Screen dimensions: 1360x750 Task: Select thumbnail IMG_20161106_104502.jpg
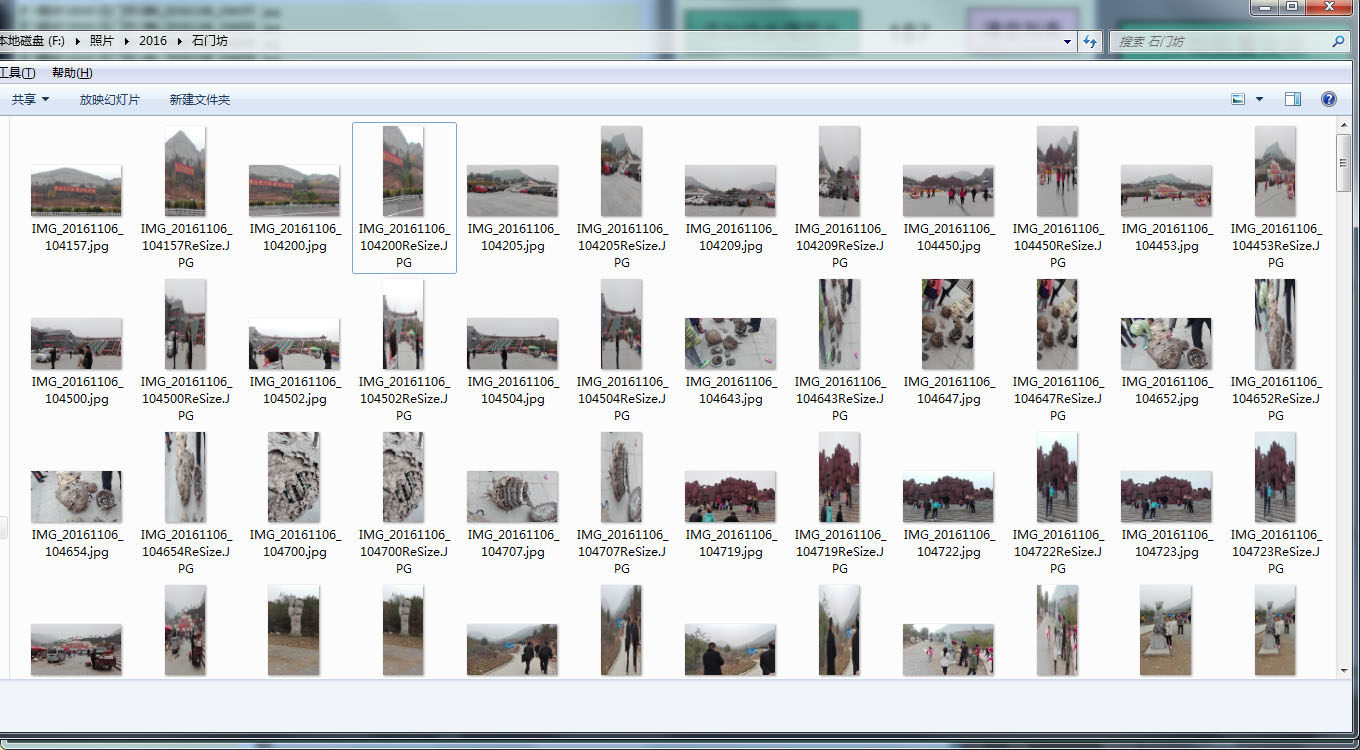coord(294,343)
